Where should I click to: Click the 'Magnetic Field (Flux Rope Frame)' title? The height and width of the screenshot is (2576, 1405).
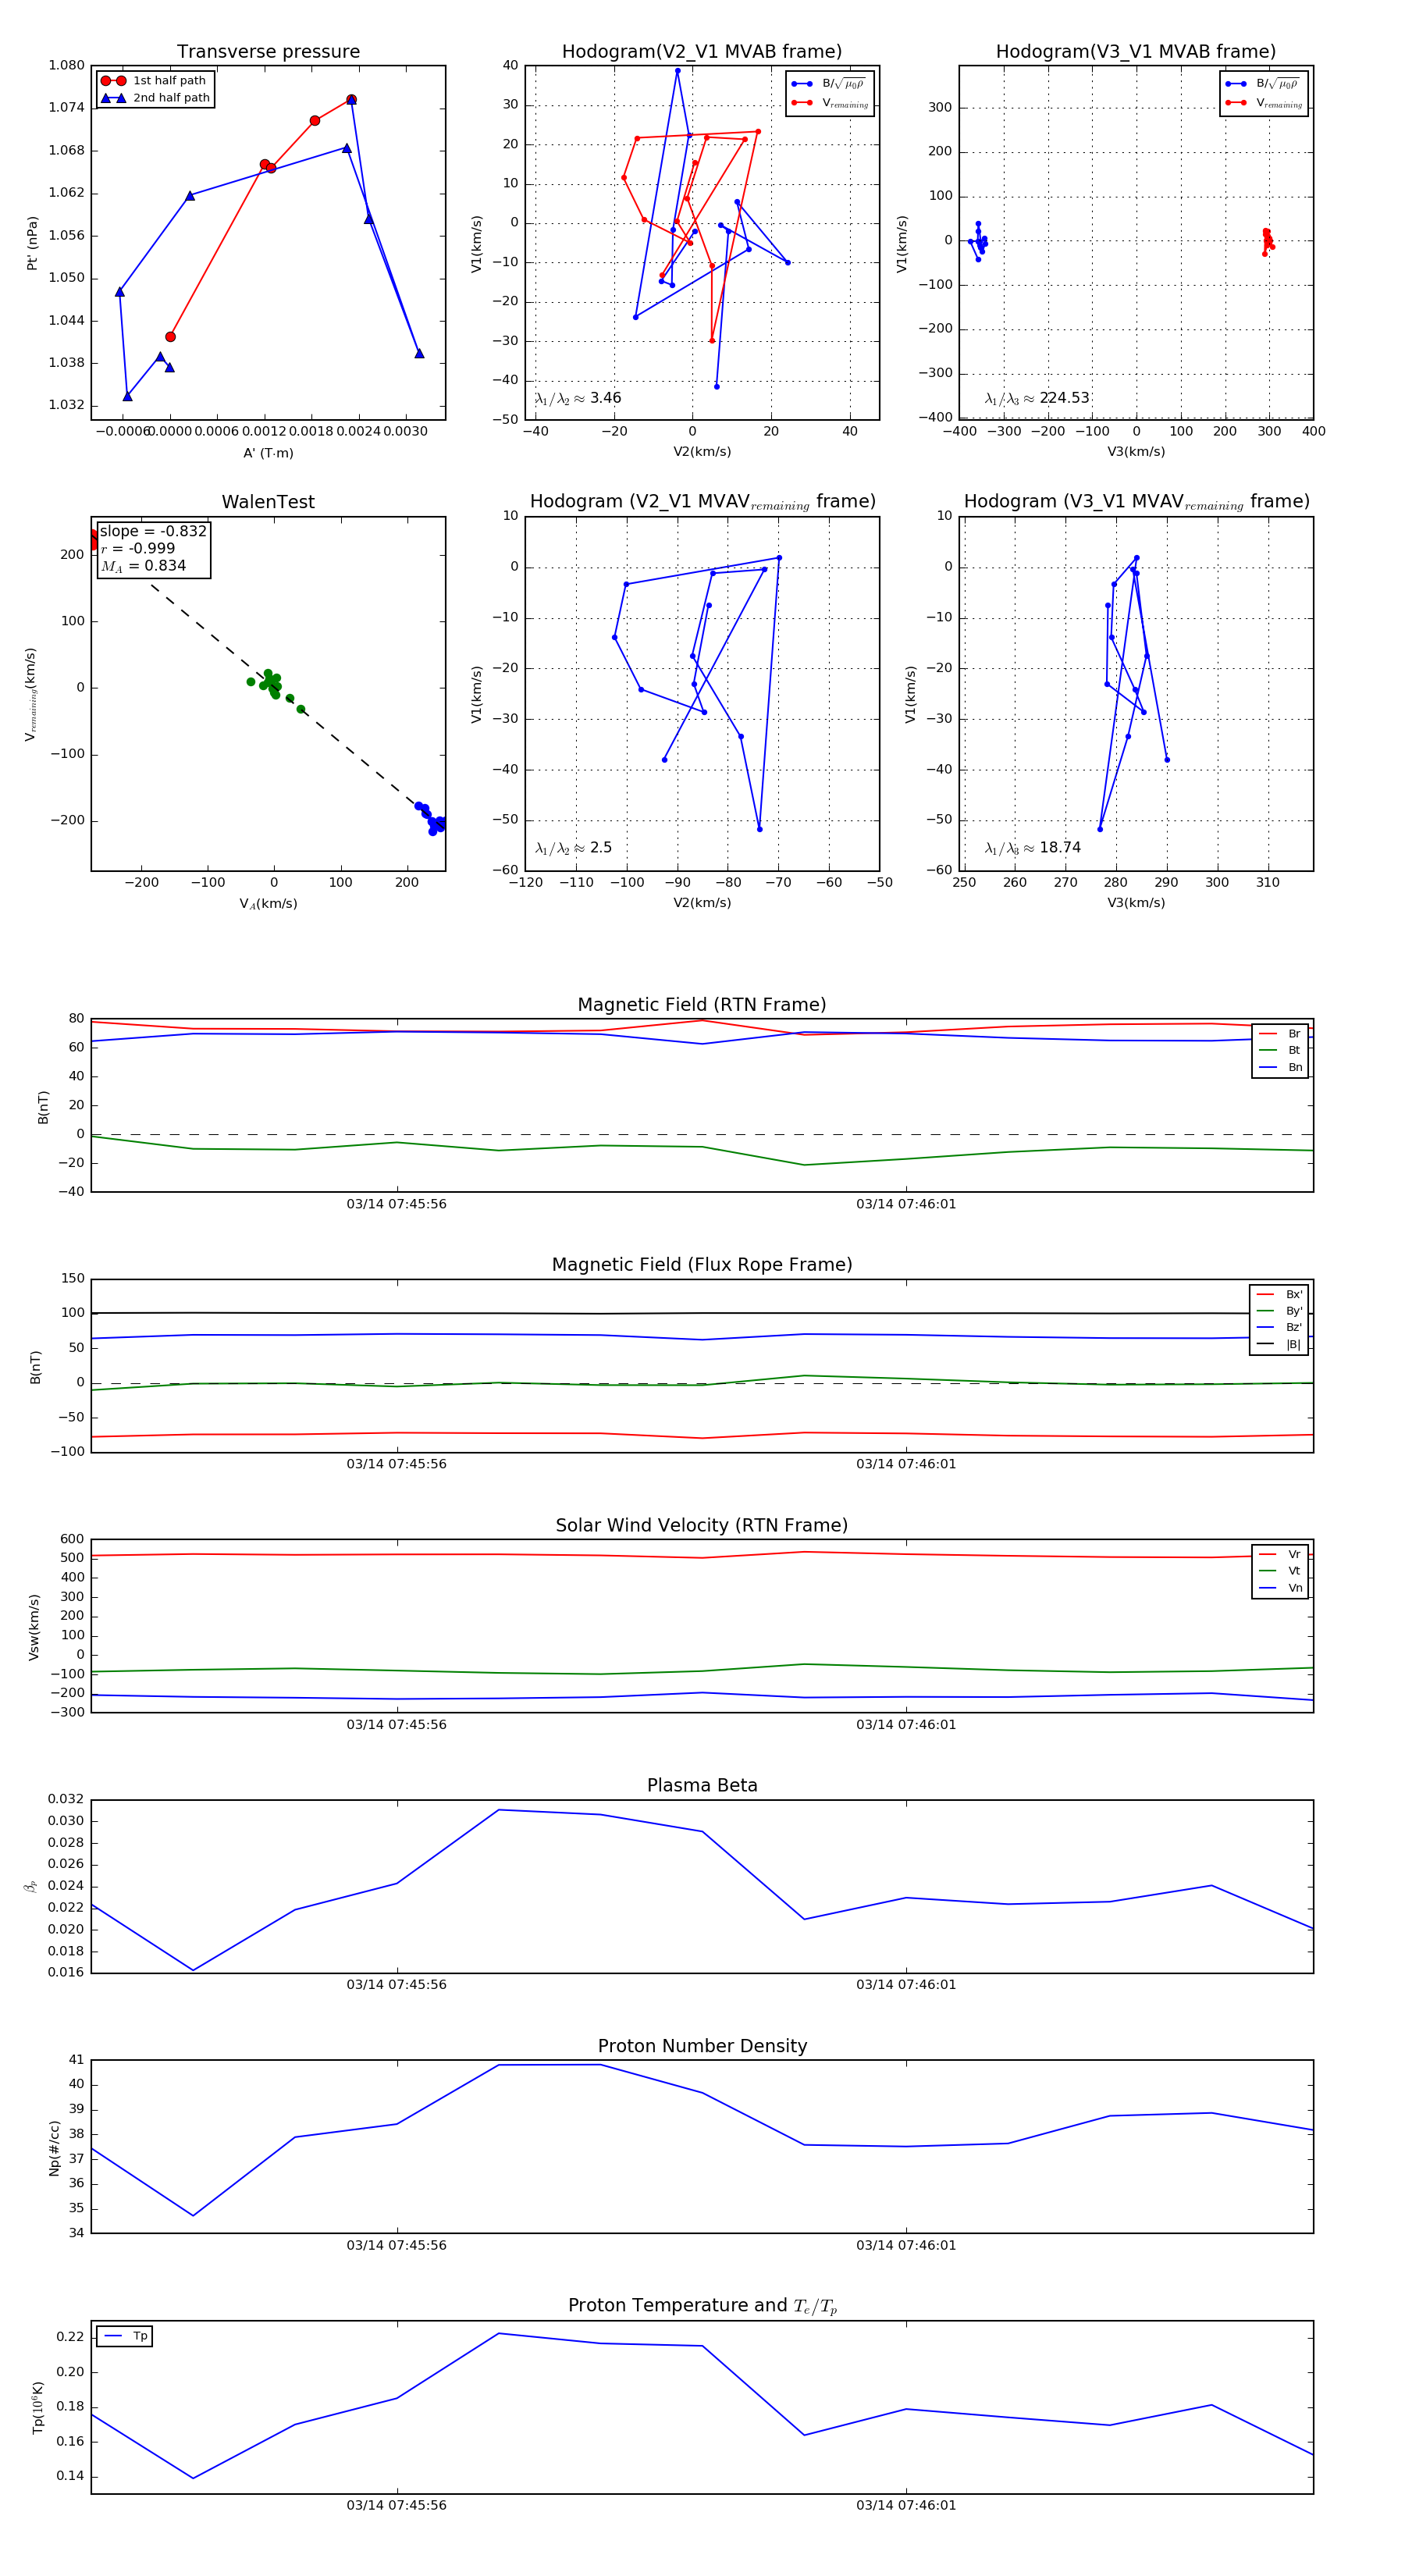coord(702,1265)
